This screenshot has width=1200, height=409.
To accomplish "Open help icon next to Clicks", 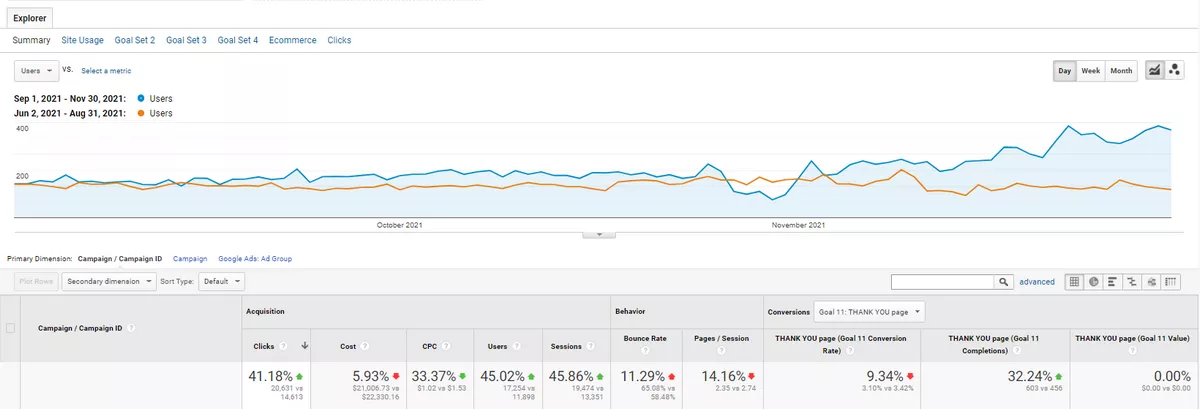I will (283, 346).
